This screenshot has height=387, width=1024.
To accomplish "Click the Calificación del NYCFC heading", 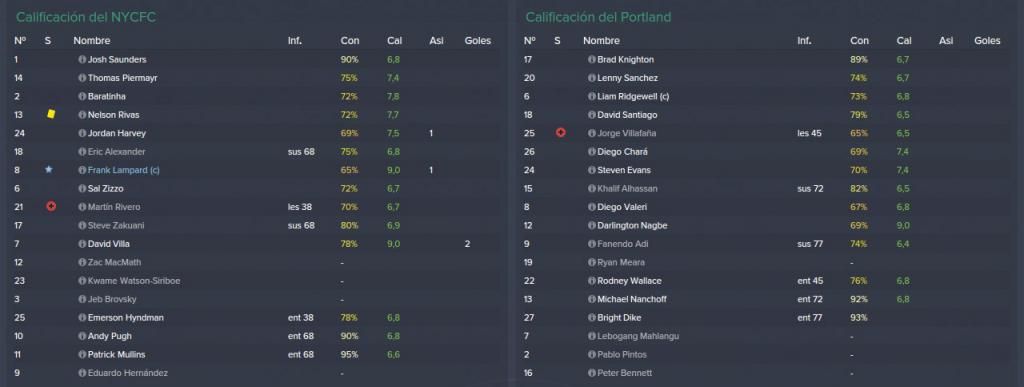I will click(x=86, y=18).
